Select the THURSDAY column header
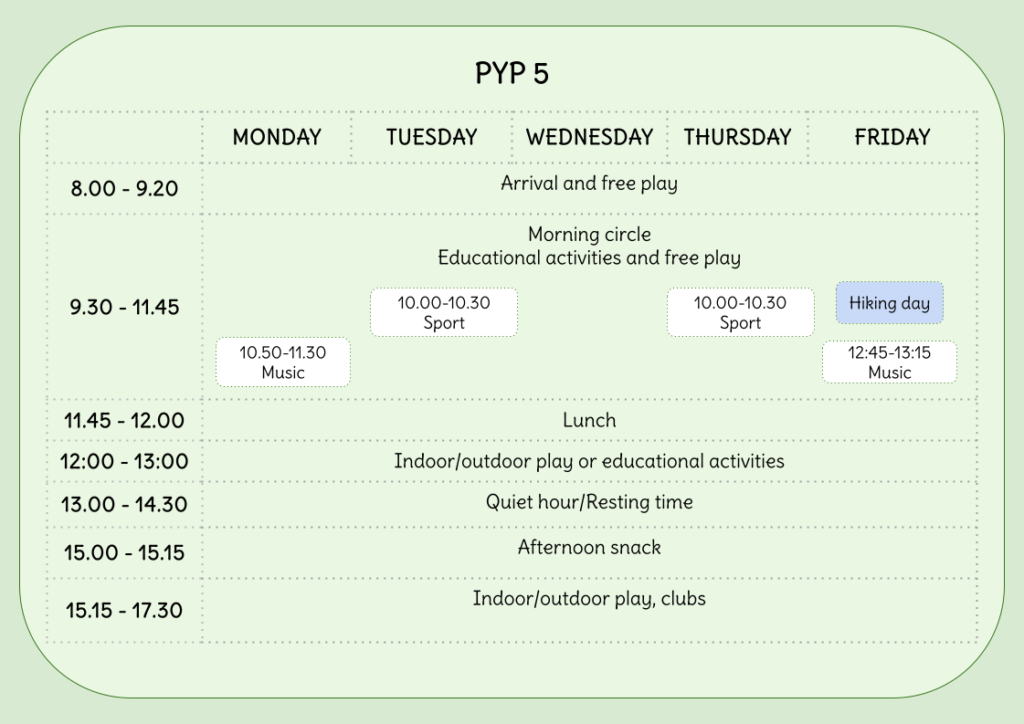 pyautogui.click(x=737, y=138)
